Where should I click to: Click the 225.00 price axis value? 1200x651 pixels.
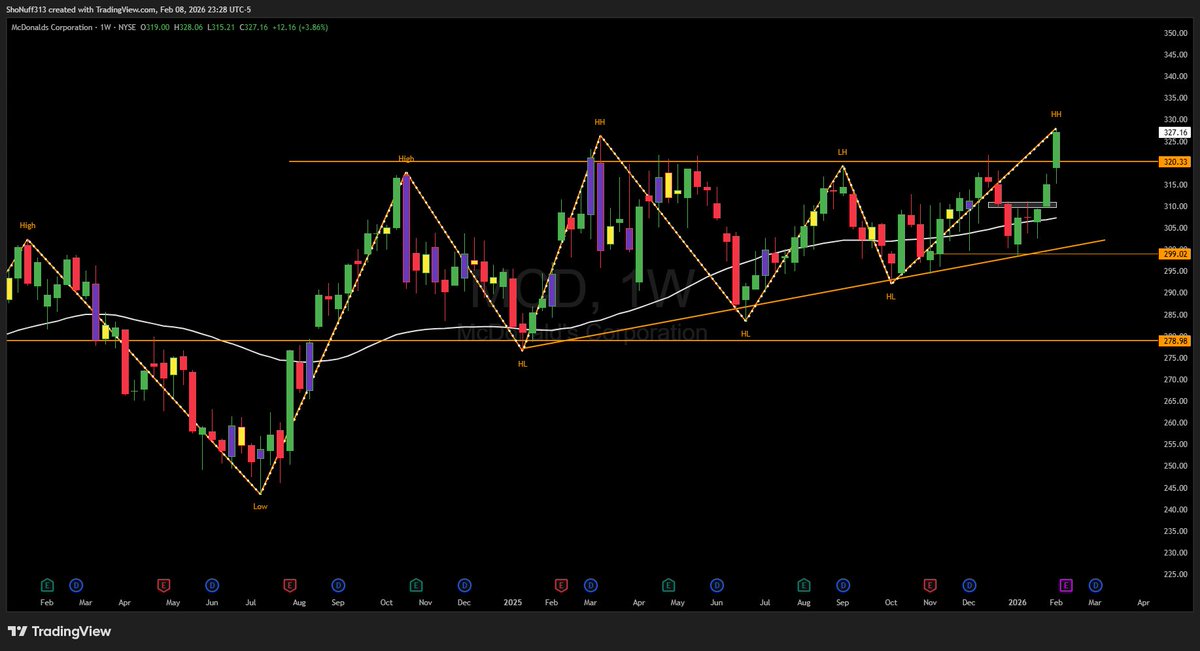[x=1174, y=574]
